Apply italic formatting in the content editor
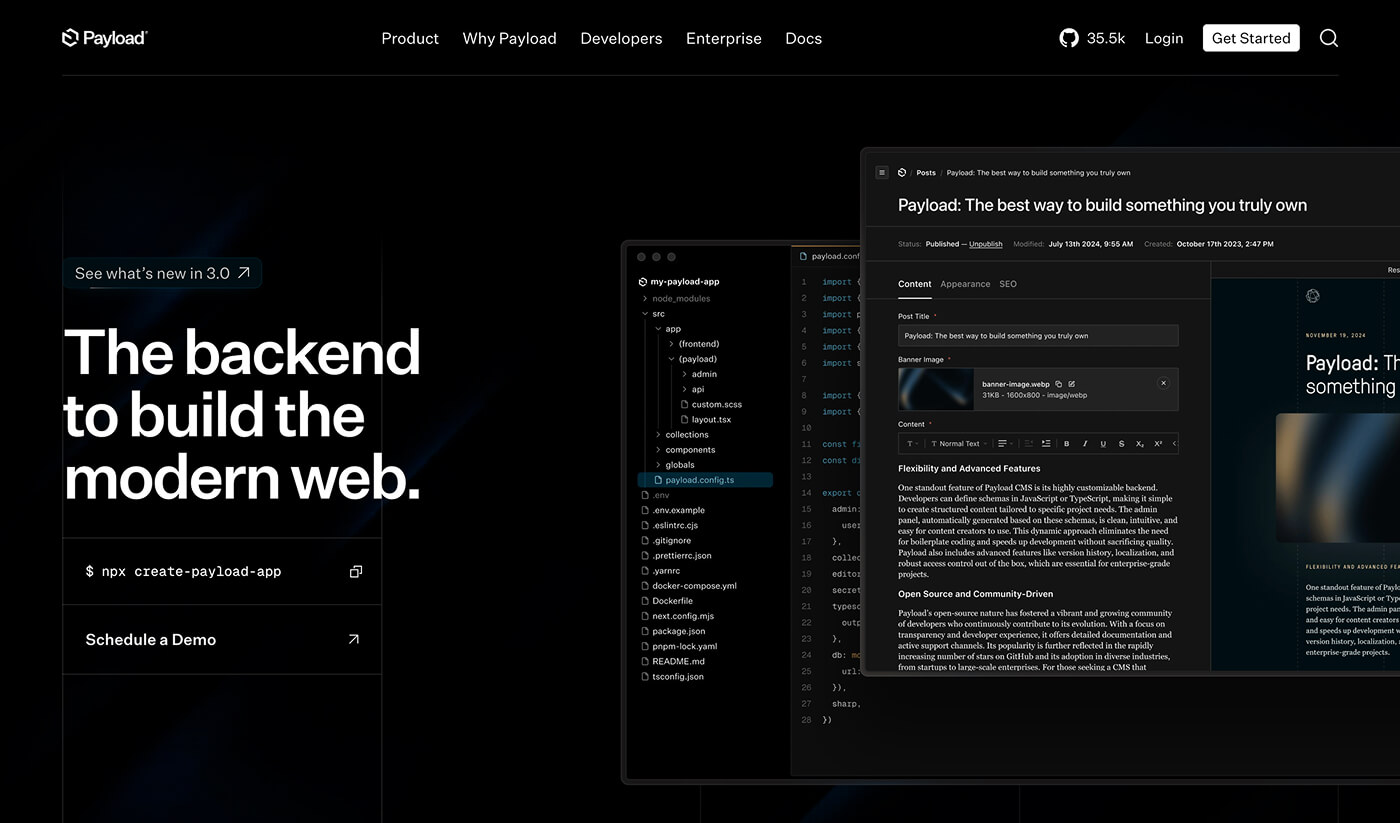The image size is (1400, 823). tap(1085, 443)
